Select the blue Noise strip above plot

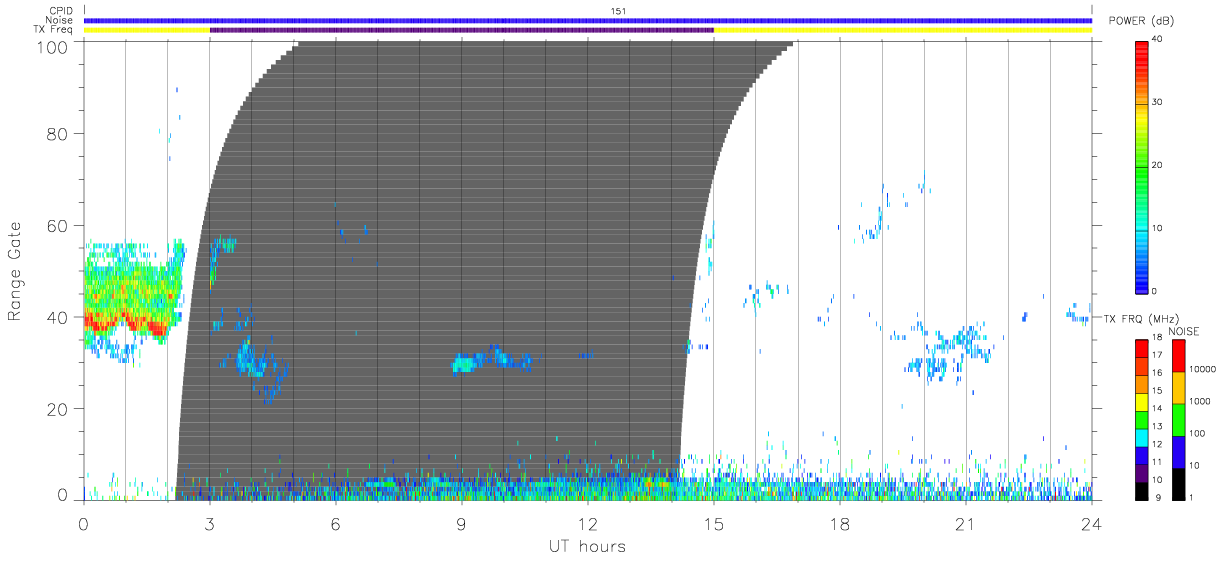tap(588, 20)
